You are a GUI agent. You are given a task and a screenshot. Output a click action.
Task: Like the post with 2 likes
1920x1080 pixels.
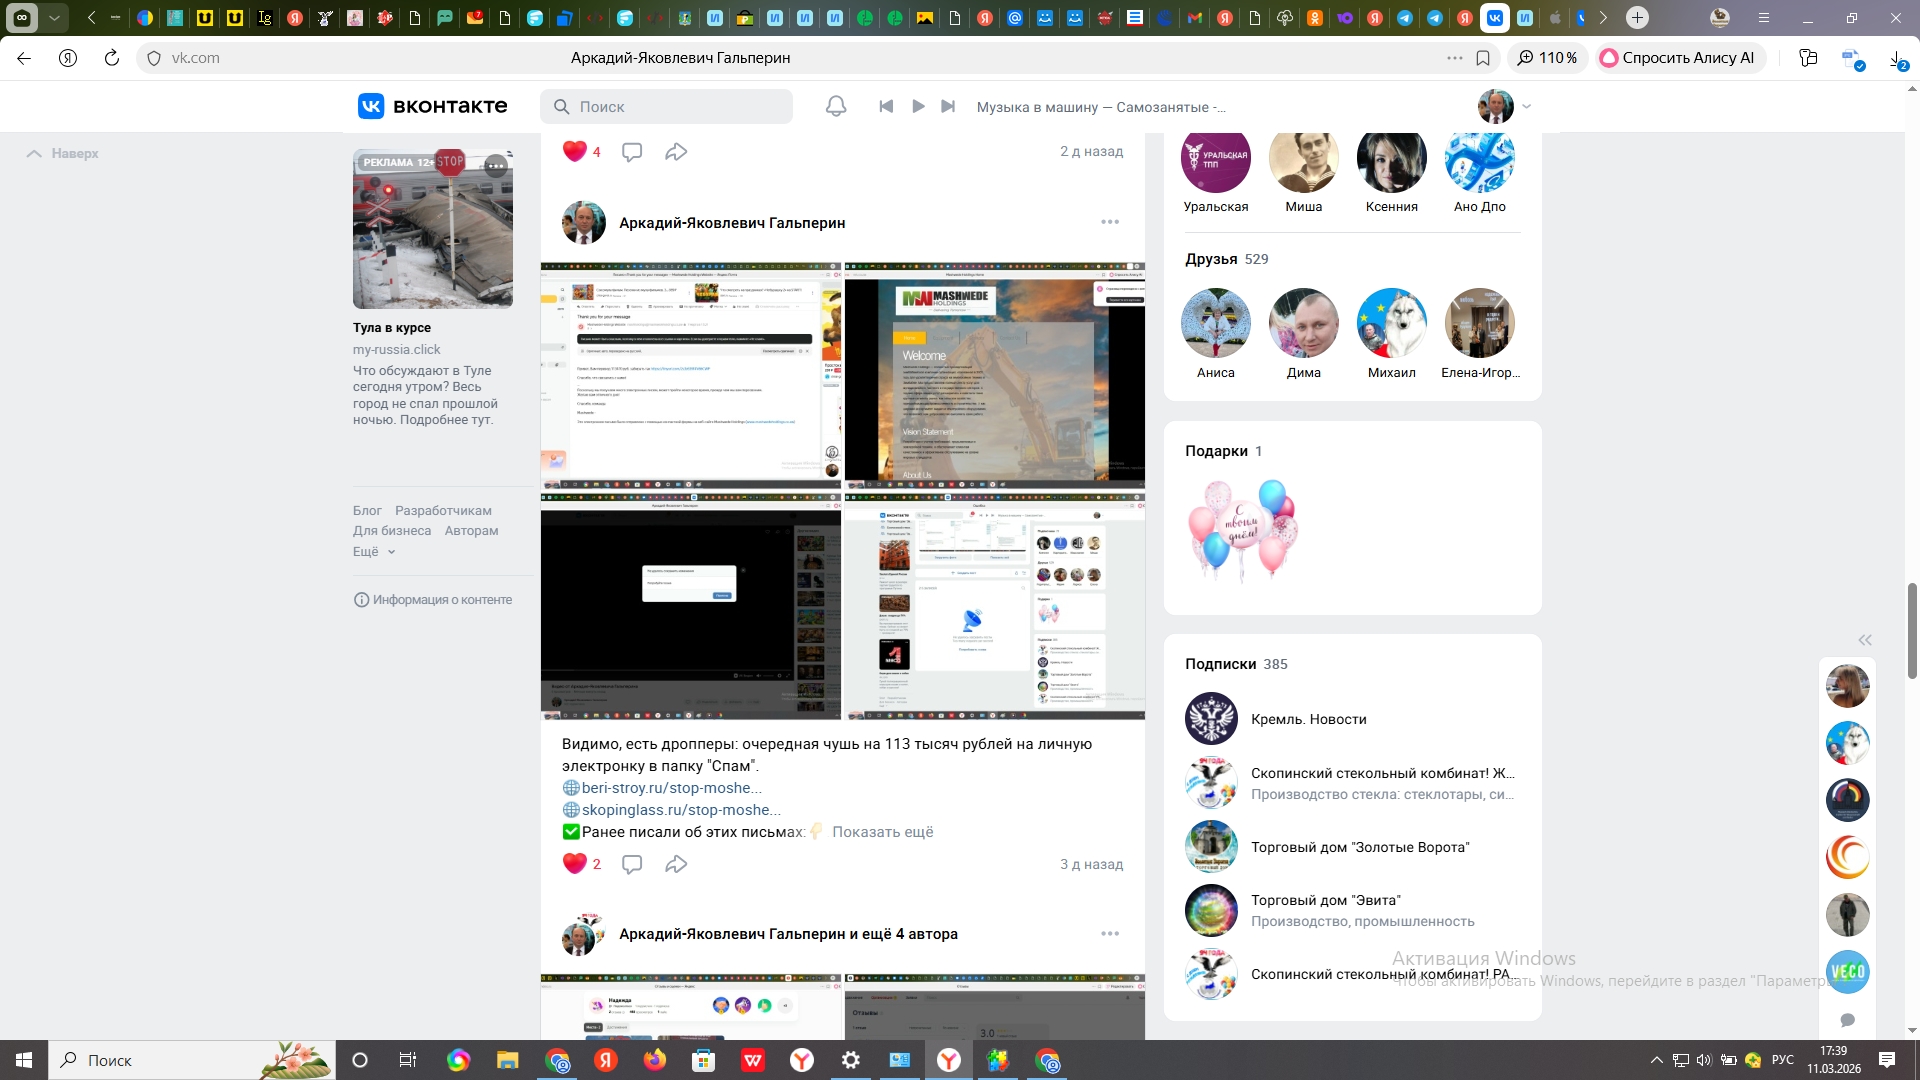(x=575, y=864)
